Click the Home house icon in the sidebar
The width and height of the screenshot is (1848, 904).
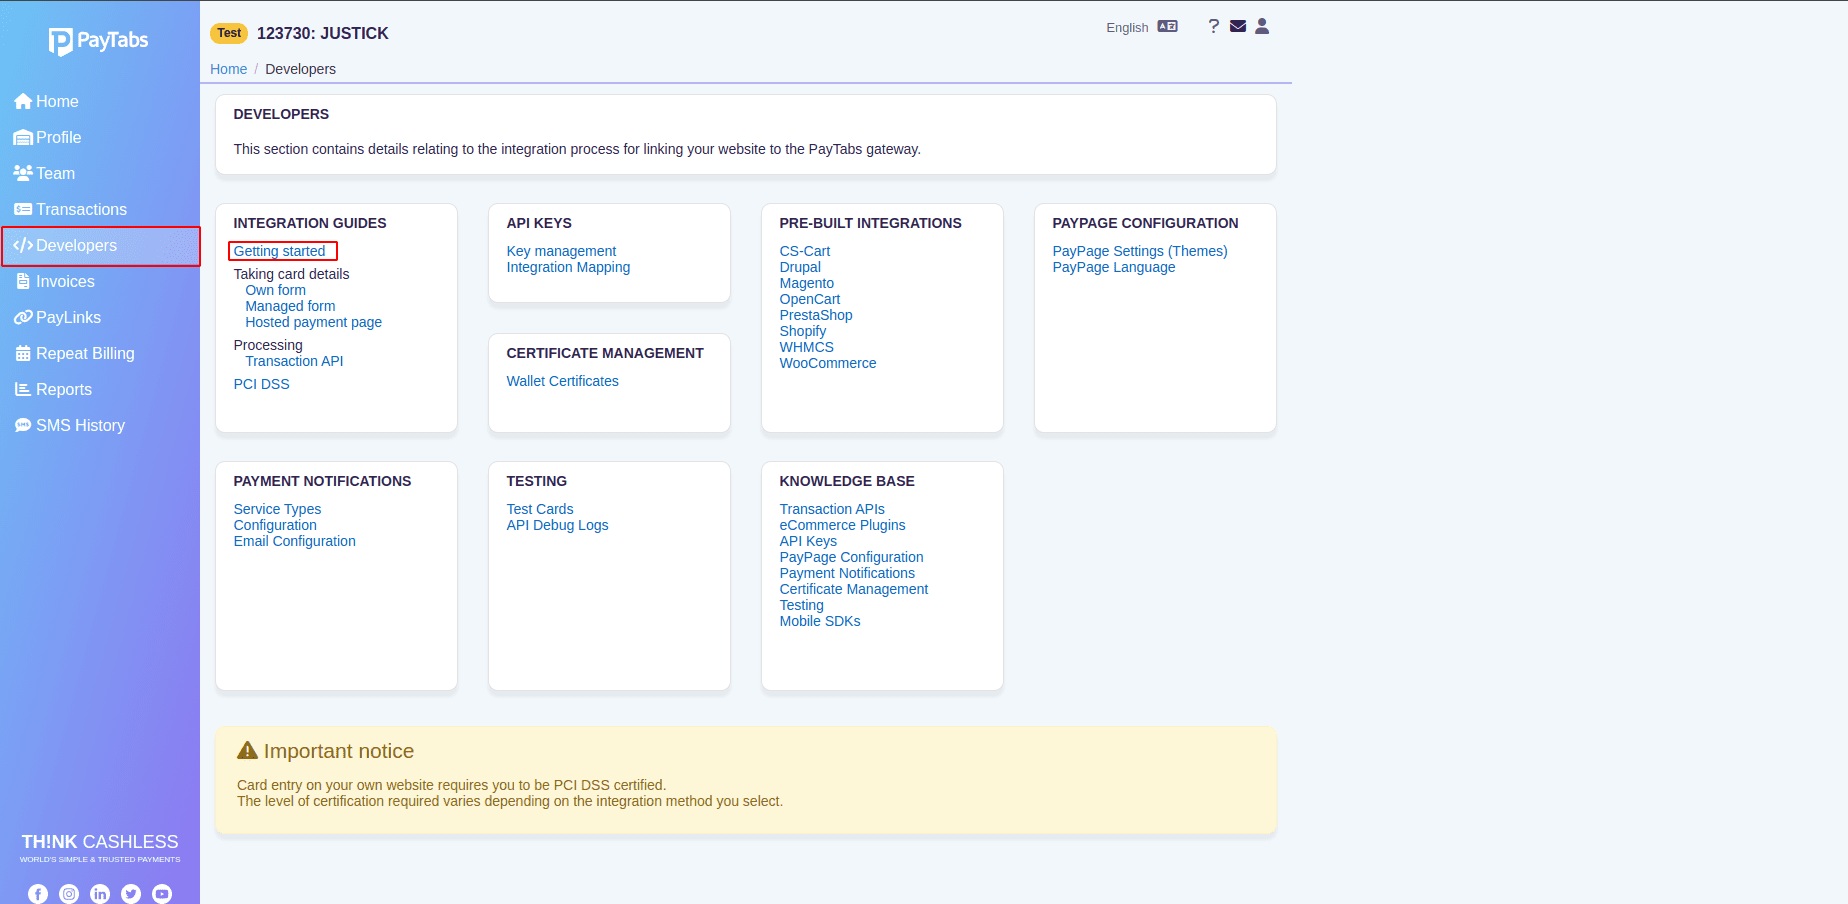(x=23, y=102)
